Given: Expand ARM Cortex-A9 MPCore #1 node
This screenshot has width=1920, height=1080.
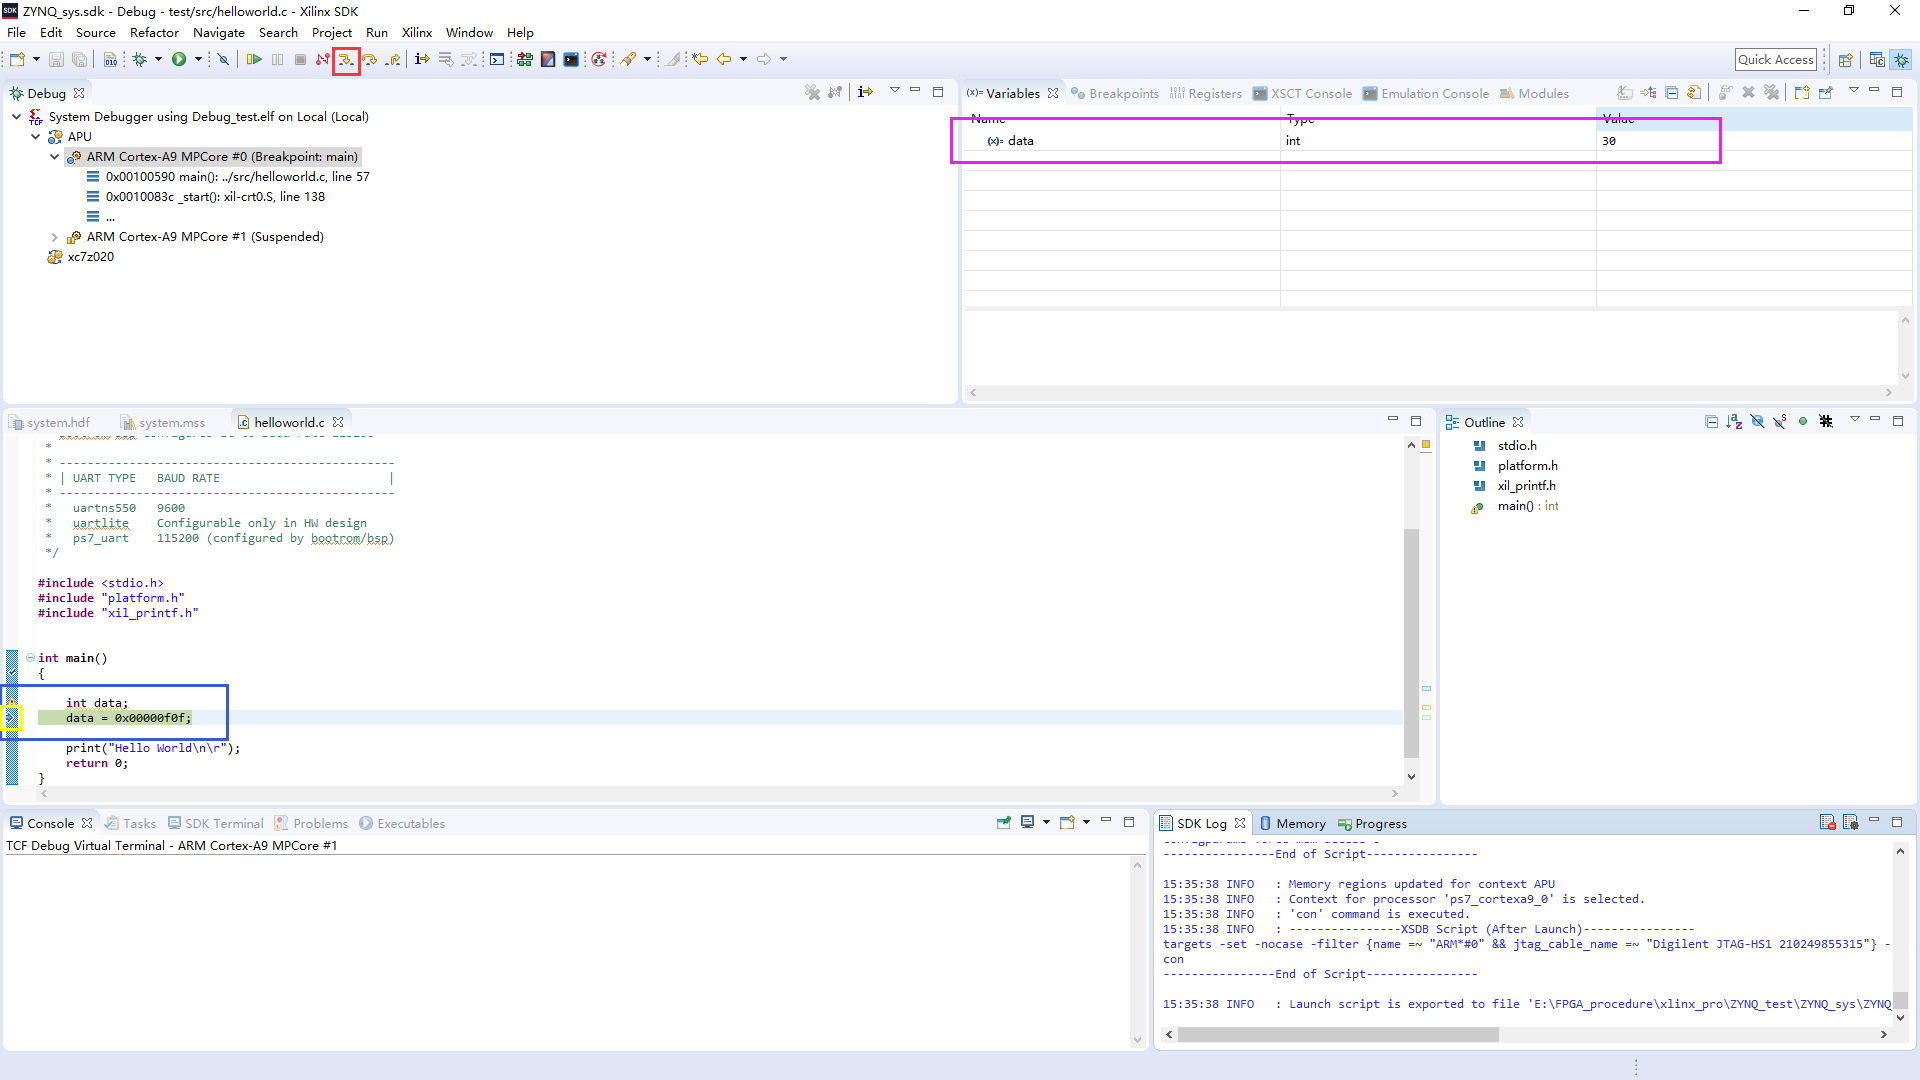Looking at the screenshot, I should pyautogui.click(x=54, y=237).
